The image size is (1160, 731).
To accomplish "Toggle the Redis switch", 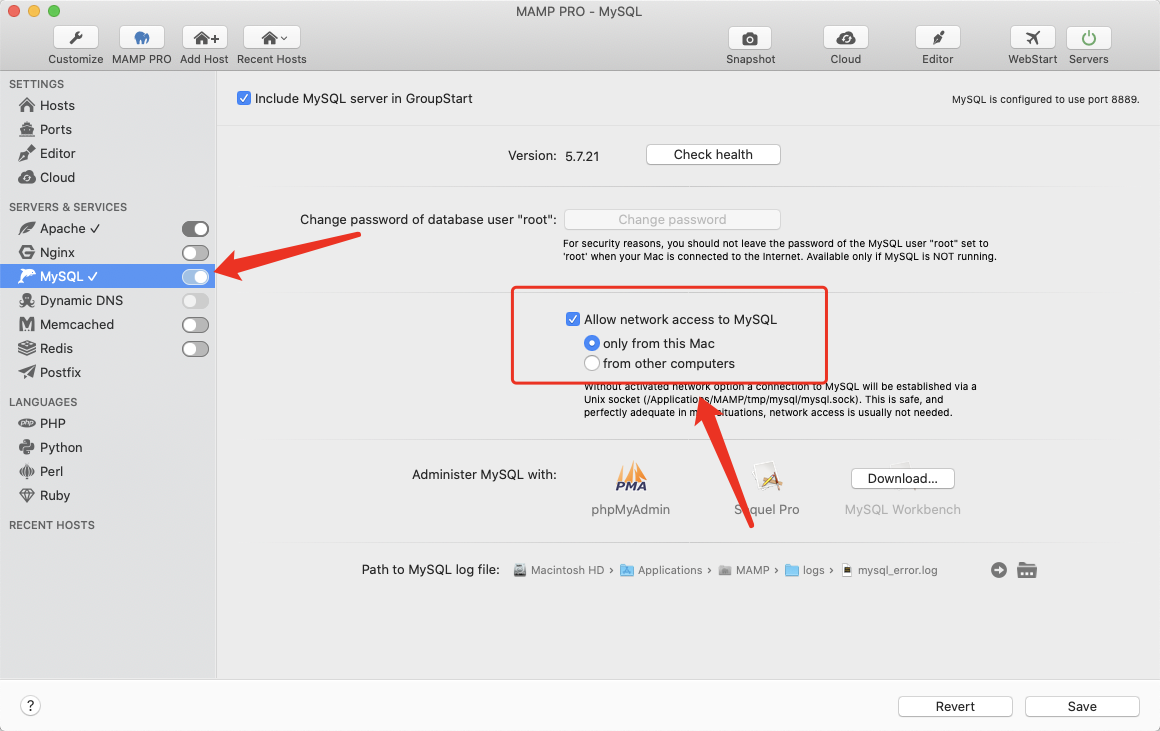I will (195, 349).
